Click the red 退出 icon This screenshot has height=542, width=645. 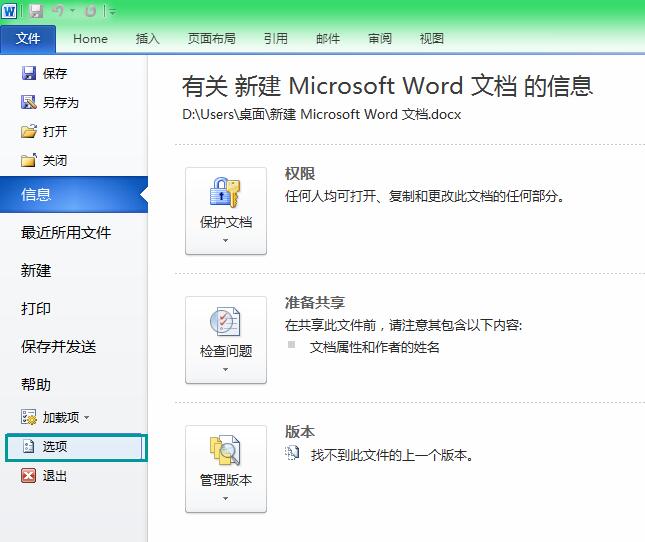(29, 476)
